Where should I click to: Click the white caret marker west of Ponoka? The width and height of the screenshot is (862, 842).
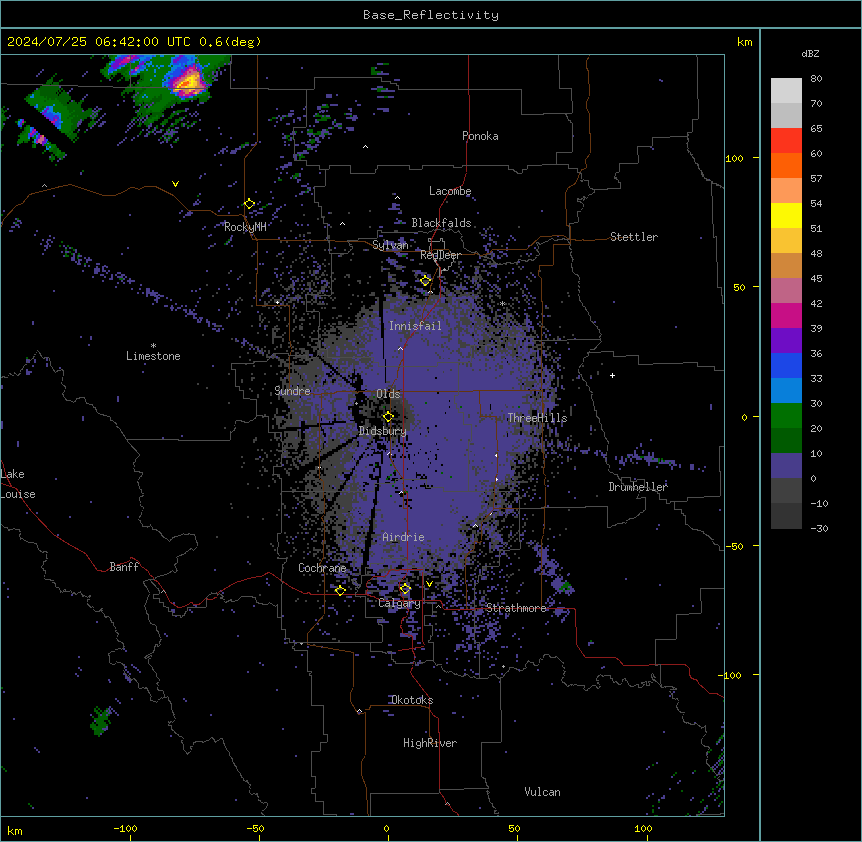pos(365,147)
